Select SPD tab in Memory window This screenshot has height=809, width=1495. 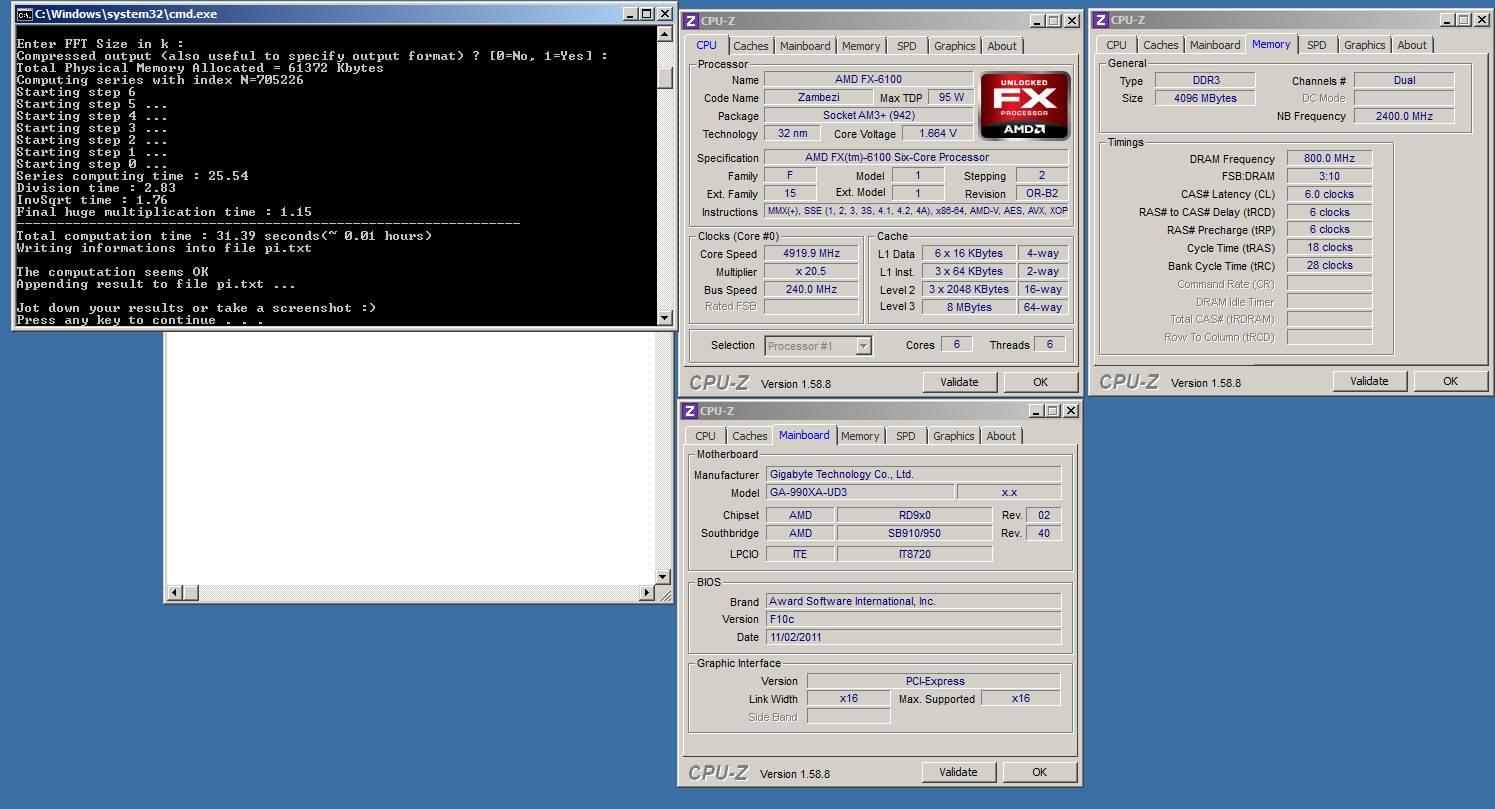(x=1317, y=45)
